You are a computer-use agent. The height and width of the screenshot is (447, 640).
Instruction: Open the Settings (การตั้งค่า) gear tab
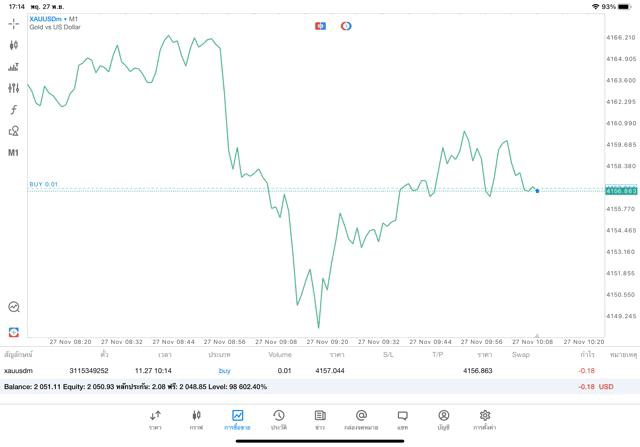485,419
